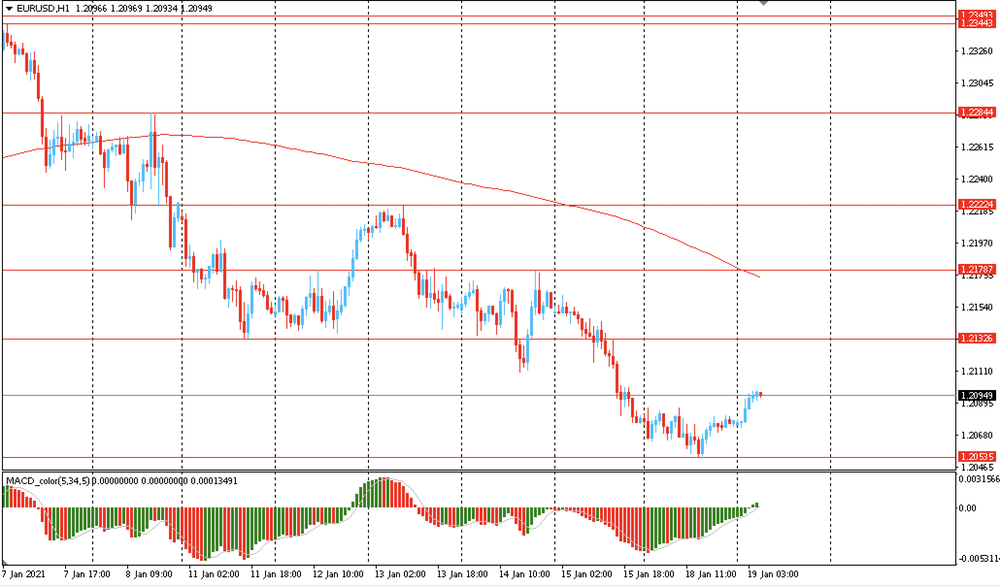Click the 15 Jan 02:00 time label
This screenshot has height=587, width=1000.
click(x=587, y=574)
